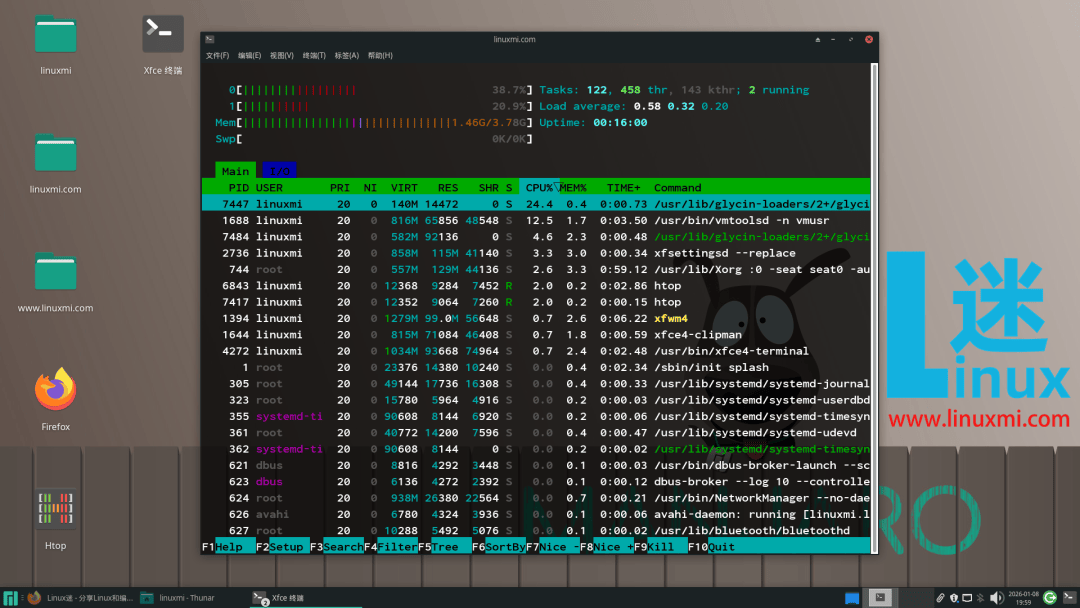
Task: Open the linuxmi folder on the desktop
Action: 55,33
